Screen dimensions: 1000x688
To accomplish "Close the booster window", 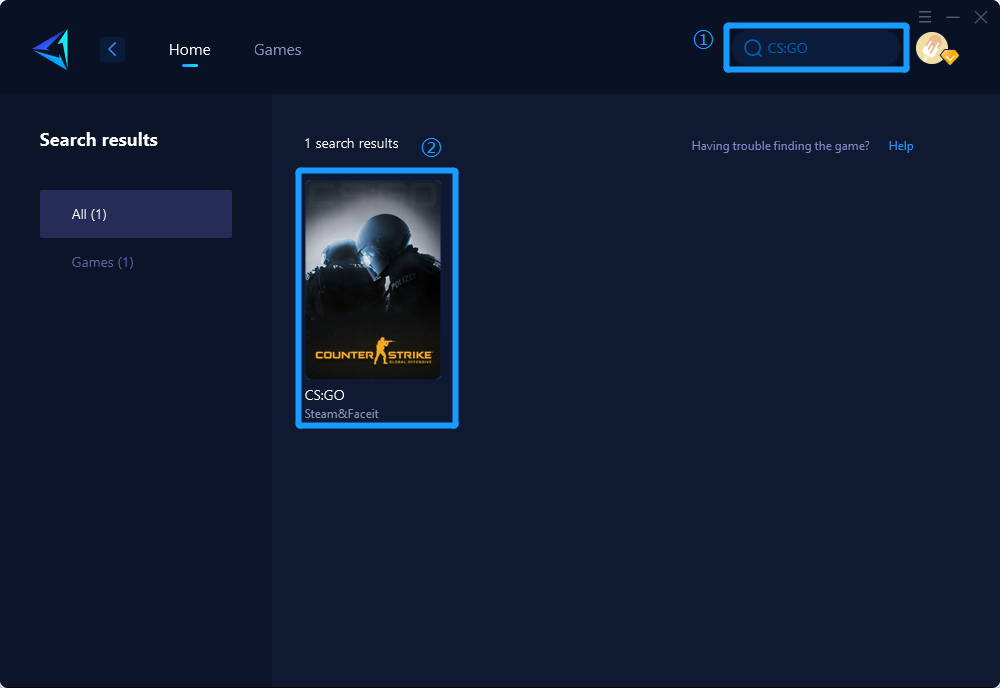I will click(x=981, y=17).
